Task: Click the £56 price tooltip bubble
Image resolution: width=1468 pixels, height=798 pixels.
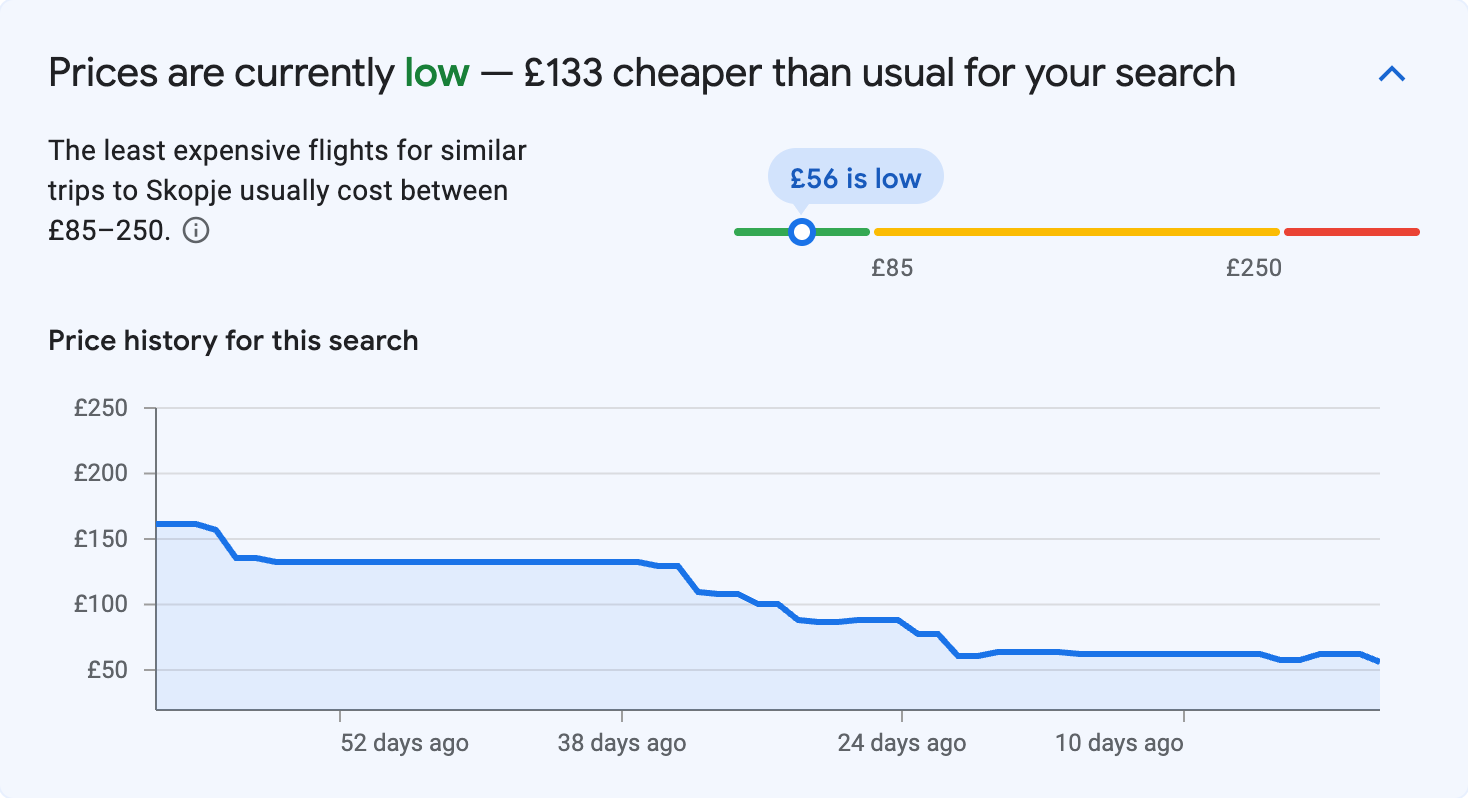Action: 855,177
